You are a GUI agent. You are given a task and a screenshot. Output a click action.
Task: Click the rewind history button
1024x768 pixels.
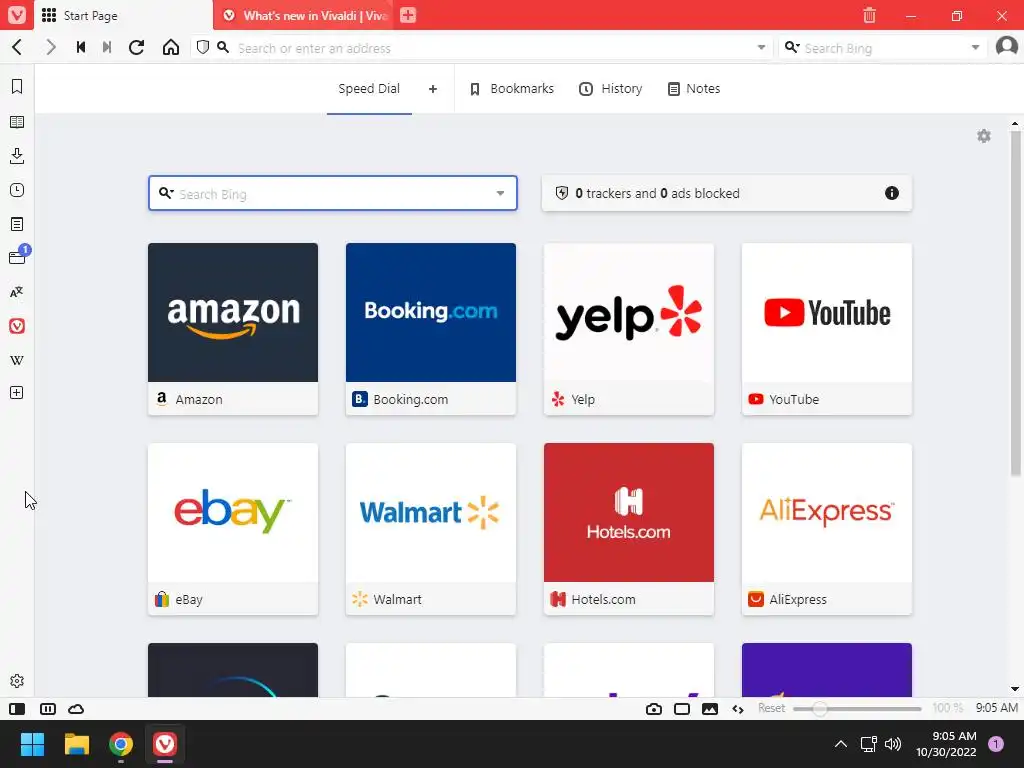81,48
